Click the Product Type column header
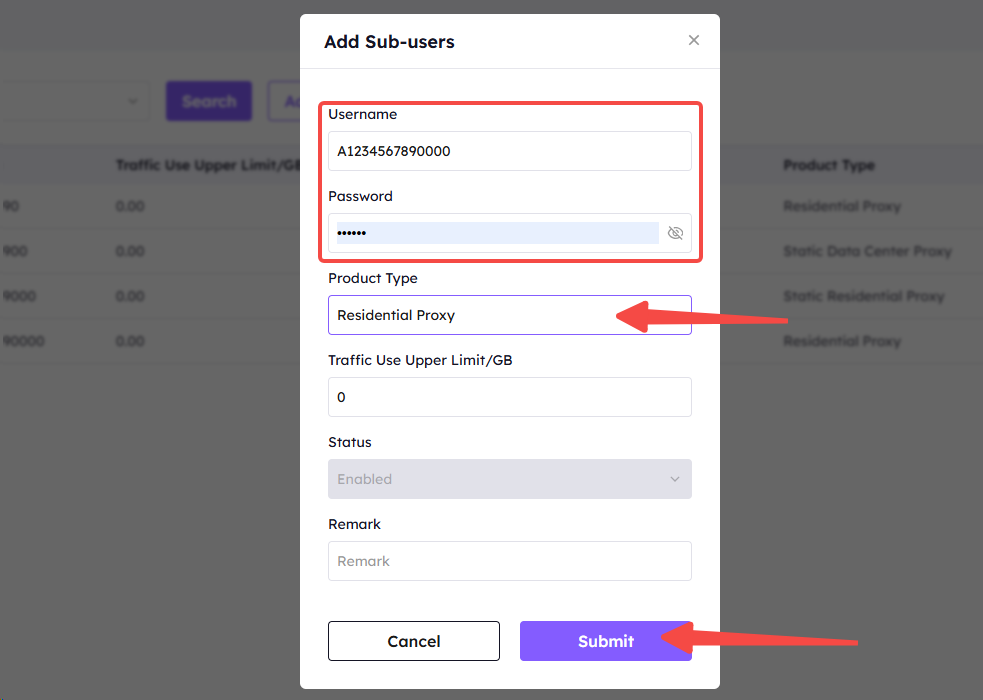Image resolution: width=983 pixels, height=700 pixels. [828, 165]
